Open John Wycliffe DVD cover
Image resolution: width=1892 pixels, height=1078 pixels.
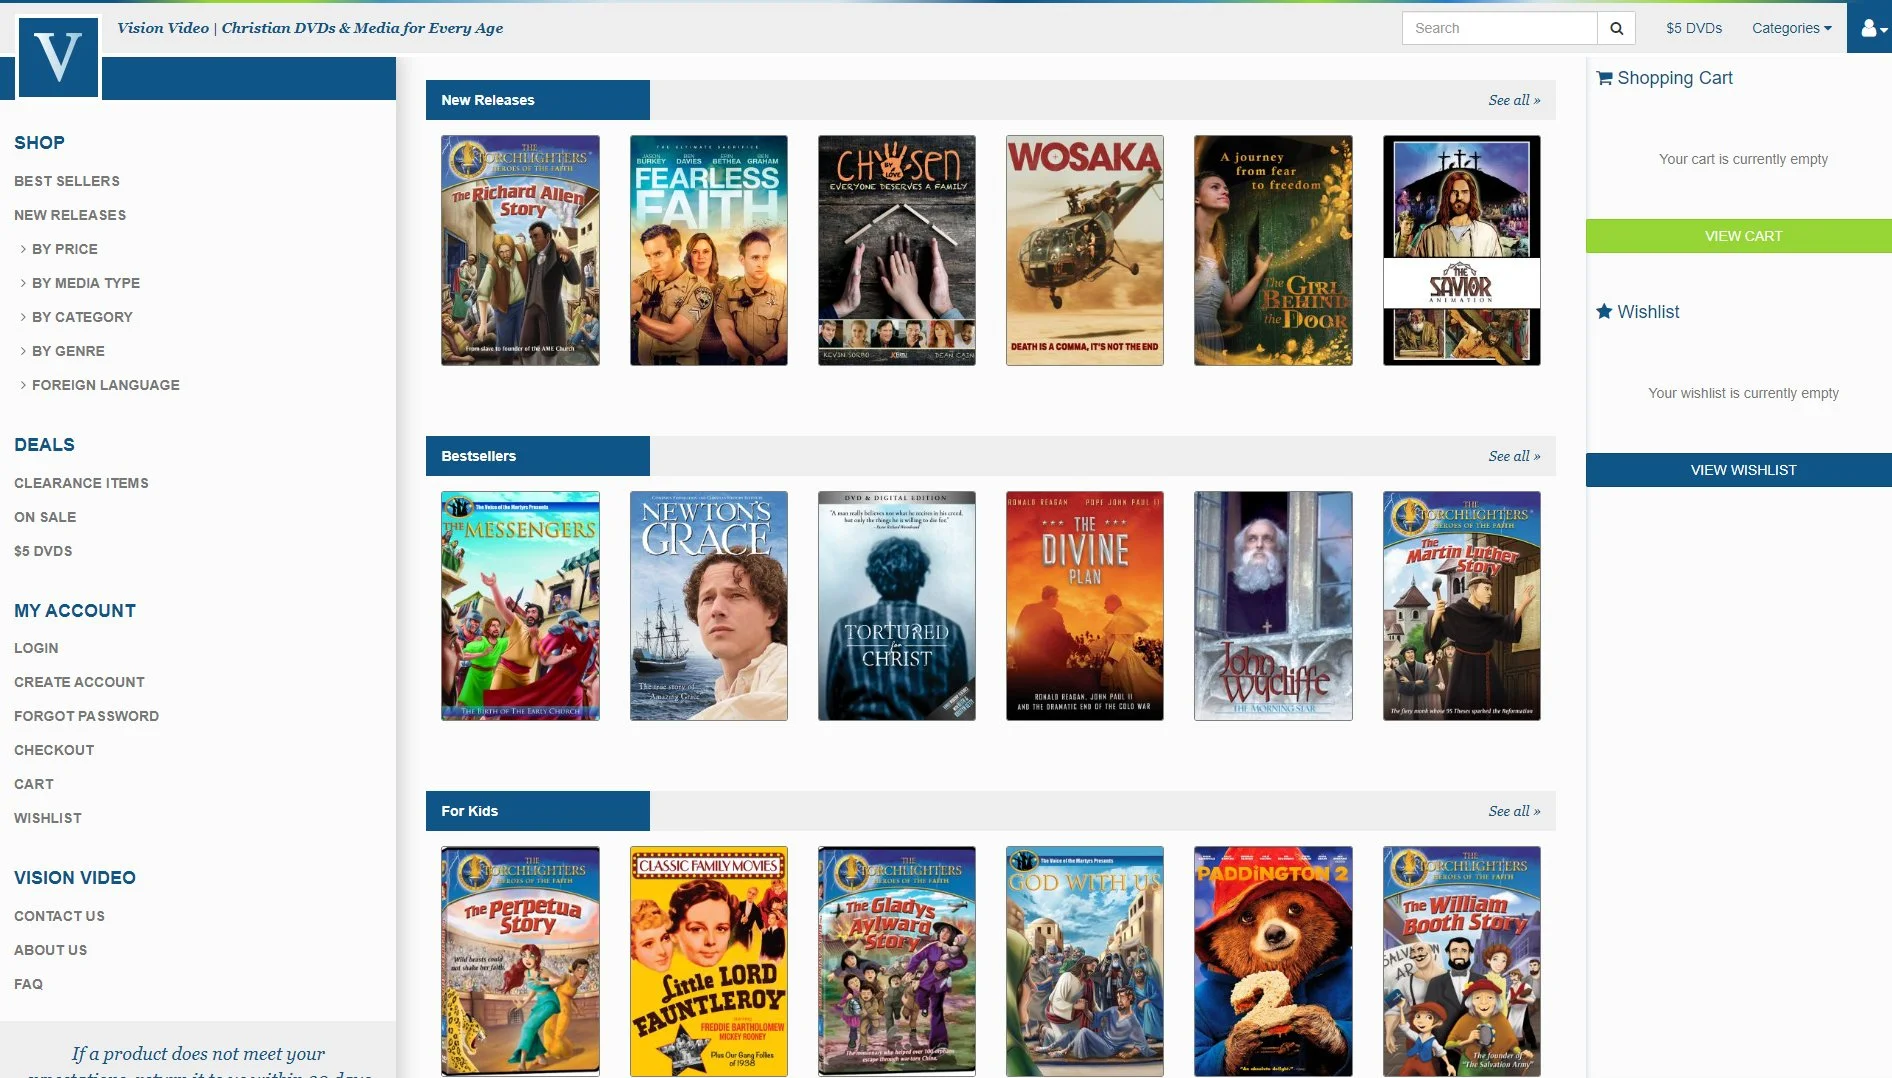[x=1273, y=606]
